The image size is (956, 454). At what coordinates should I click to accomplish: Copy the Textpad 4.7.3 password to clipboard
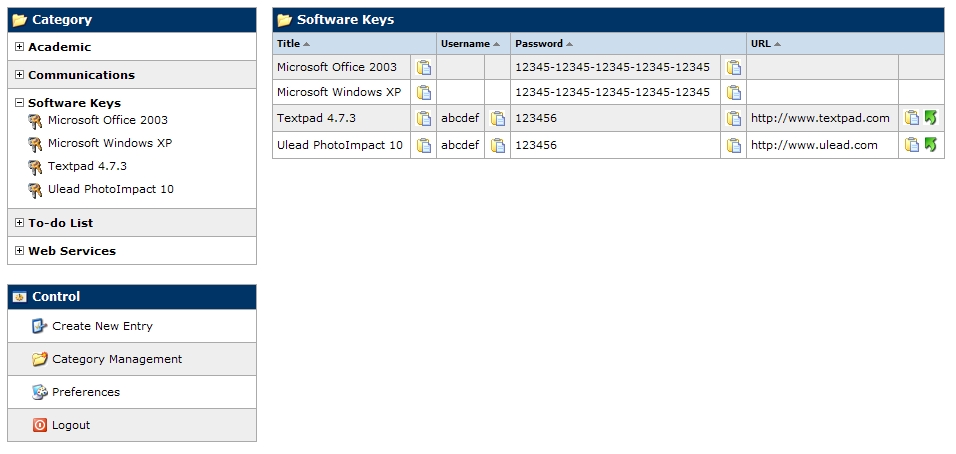pos(733,118)
